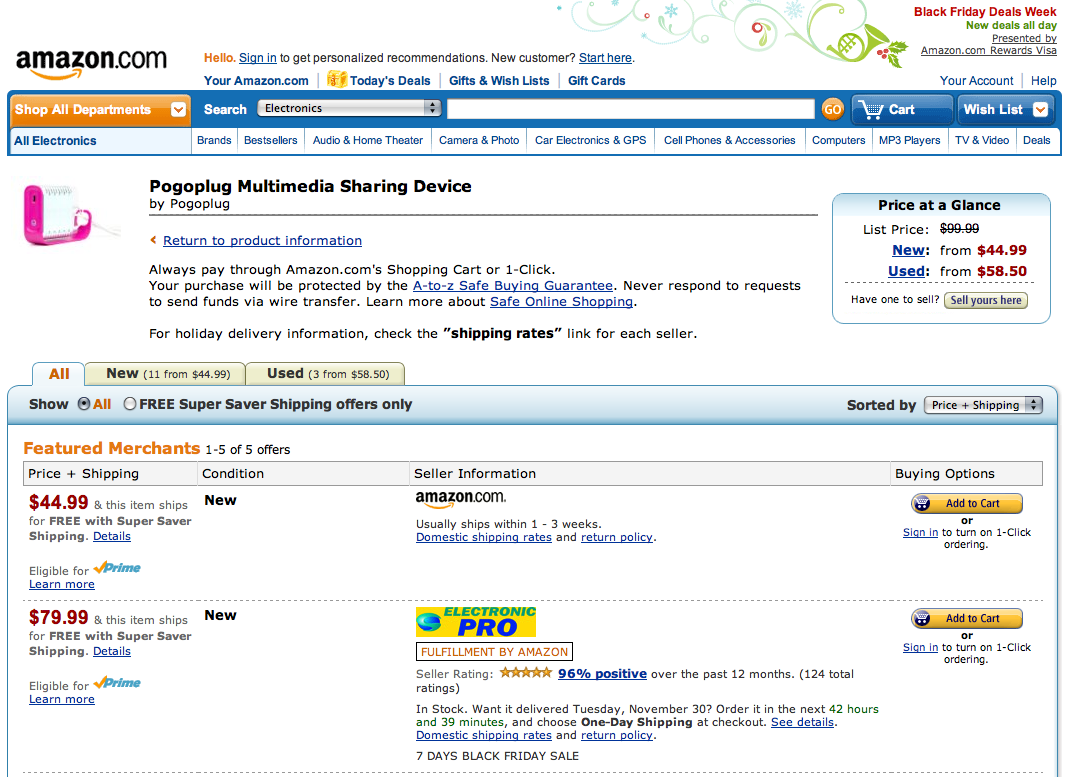Click Add to Cart for $79.99 offer
Screen dimensions: 1067x777
966,618
